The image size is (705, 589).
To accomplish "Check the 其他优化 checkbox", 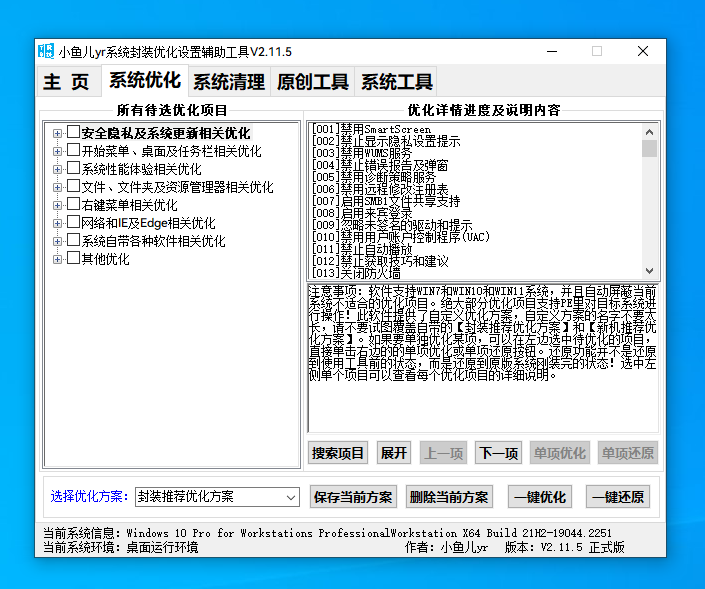I will coord(73,259).
